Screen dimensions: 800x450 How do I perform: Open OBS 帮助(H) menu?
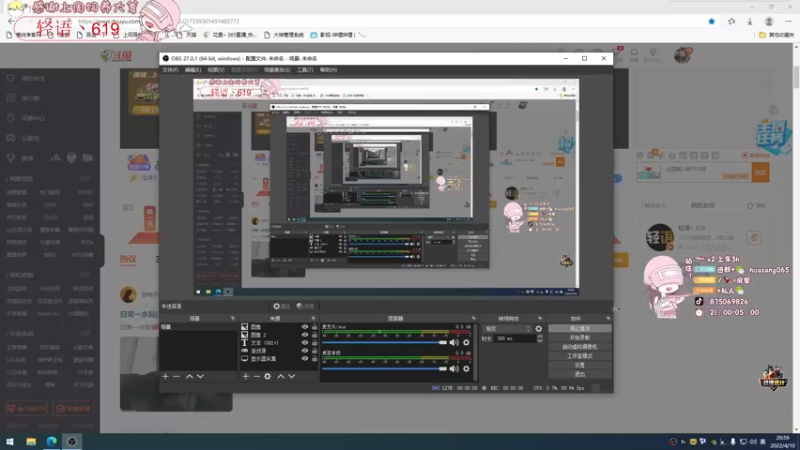coord(328,70)
